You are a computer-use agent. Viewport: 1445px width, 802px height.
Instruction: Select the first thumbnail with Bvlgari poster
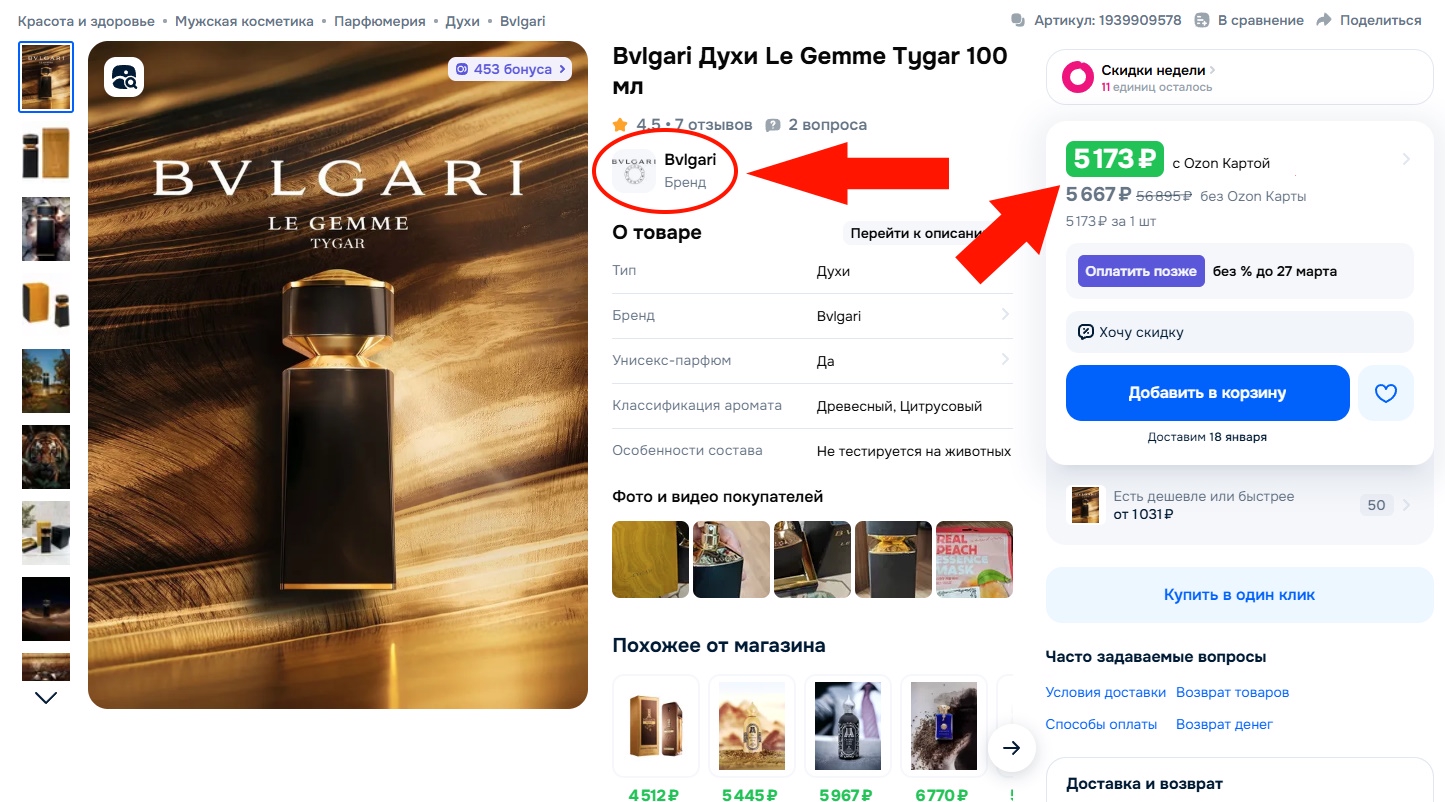pyautogui.click(x=46, y=77)
